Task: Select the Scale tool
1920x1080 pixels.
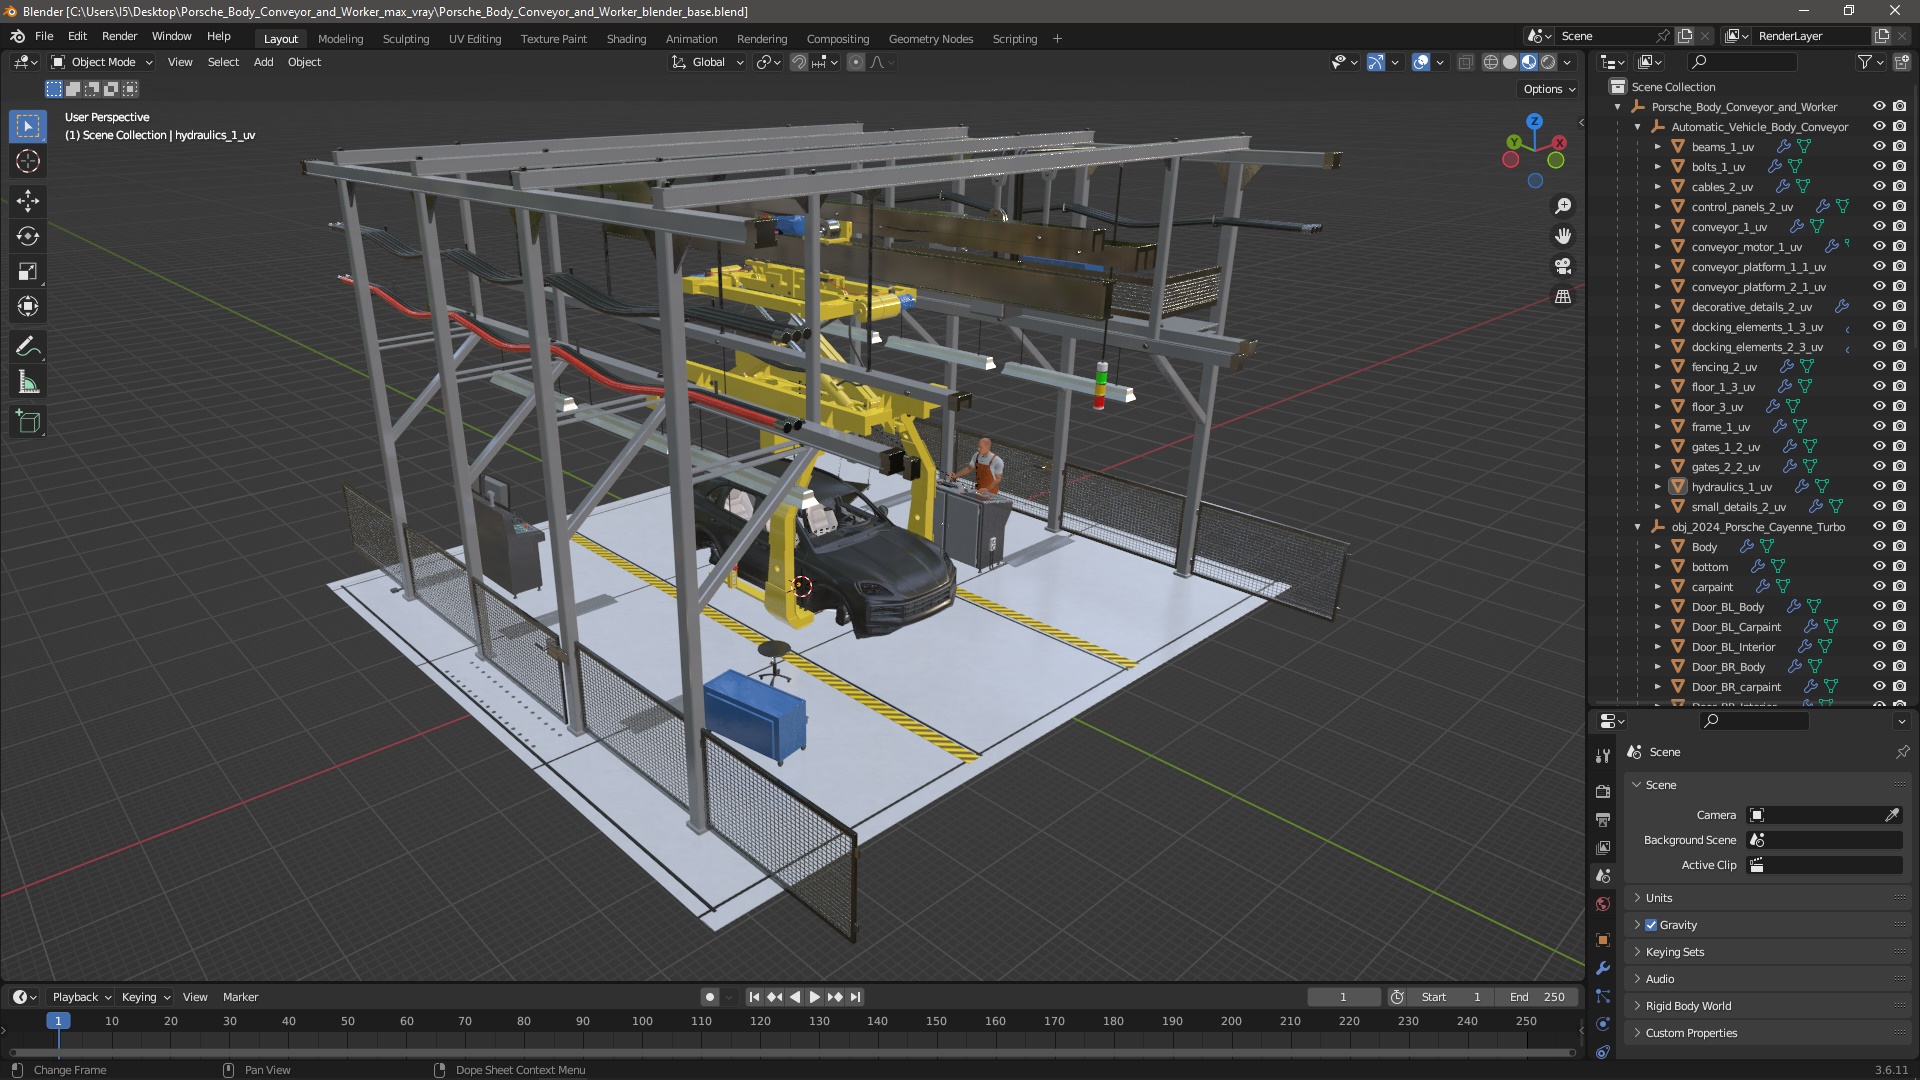Action: [x=28, y=272]
